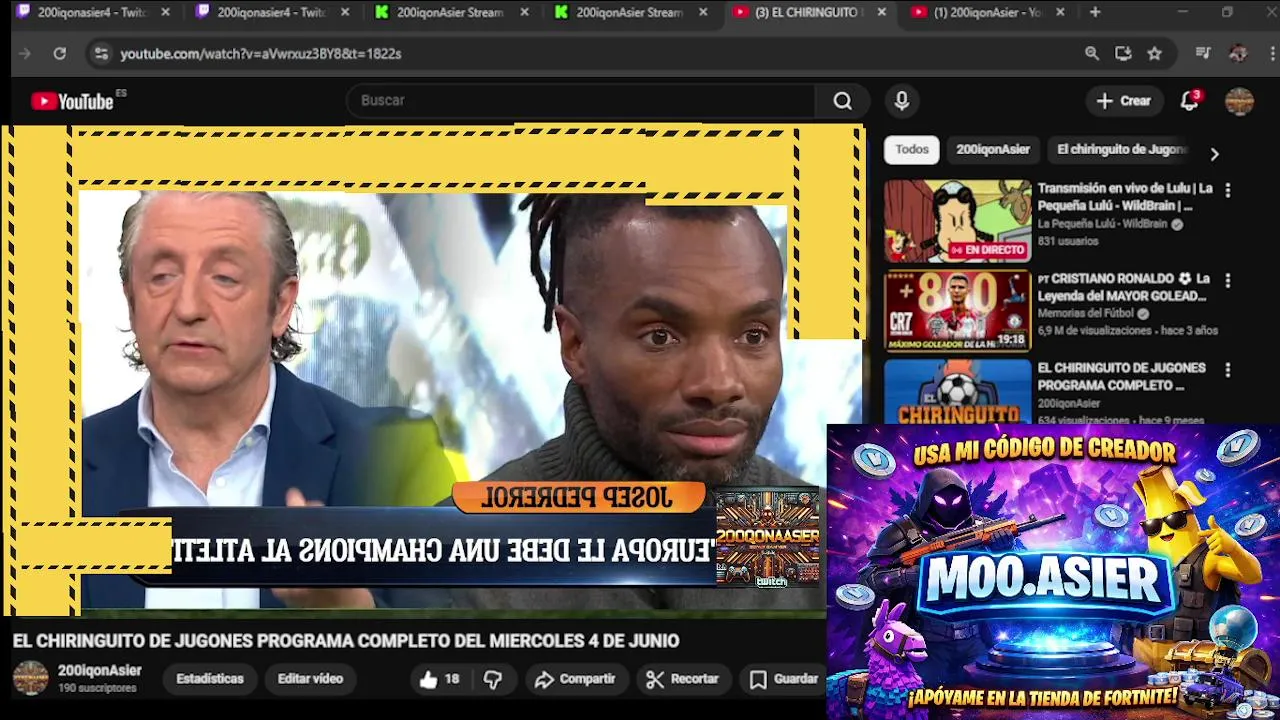Close the EL CHIRINGUITO tab
The height and width of the screenshot is (720, 1280).
(881, 13)
